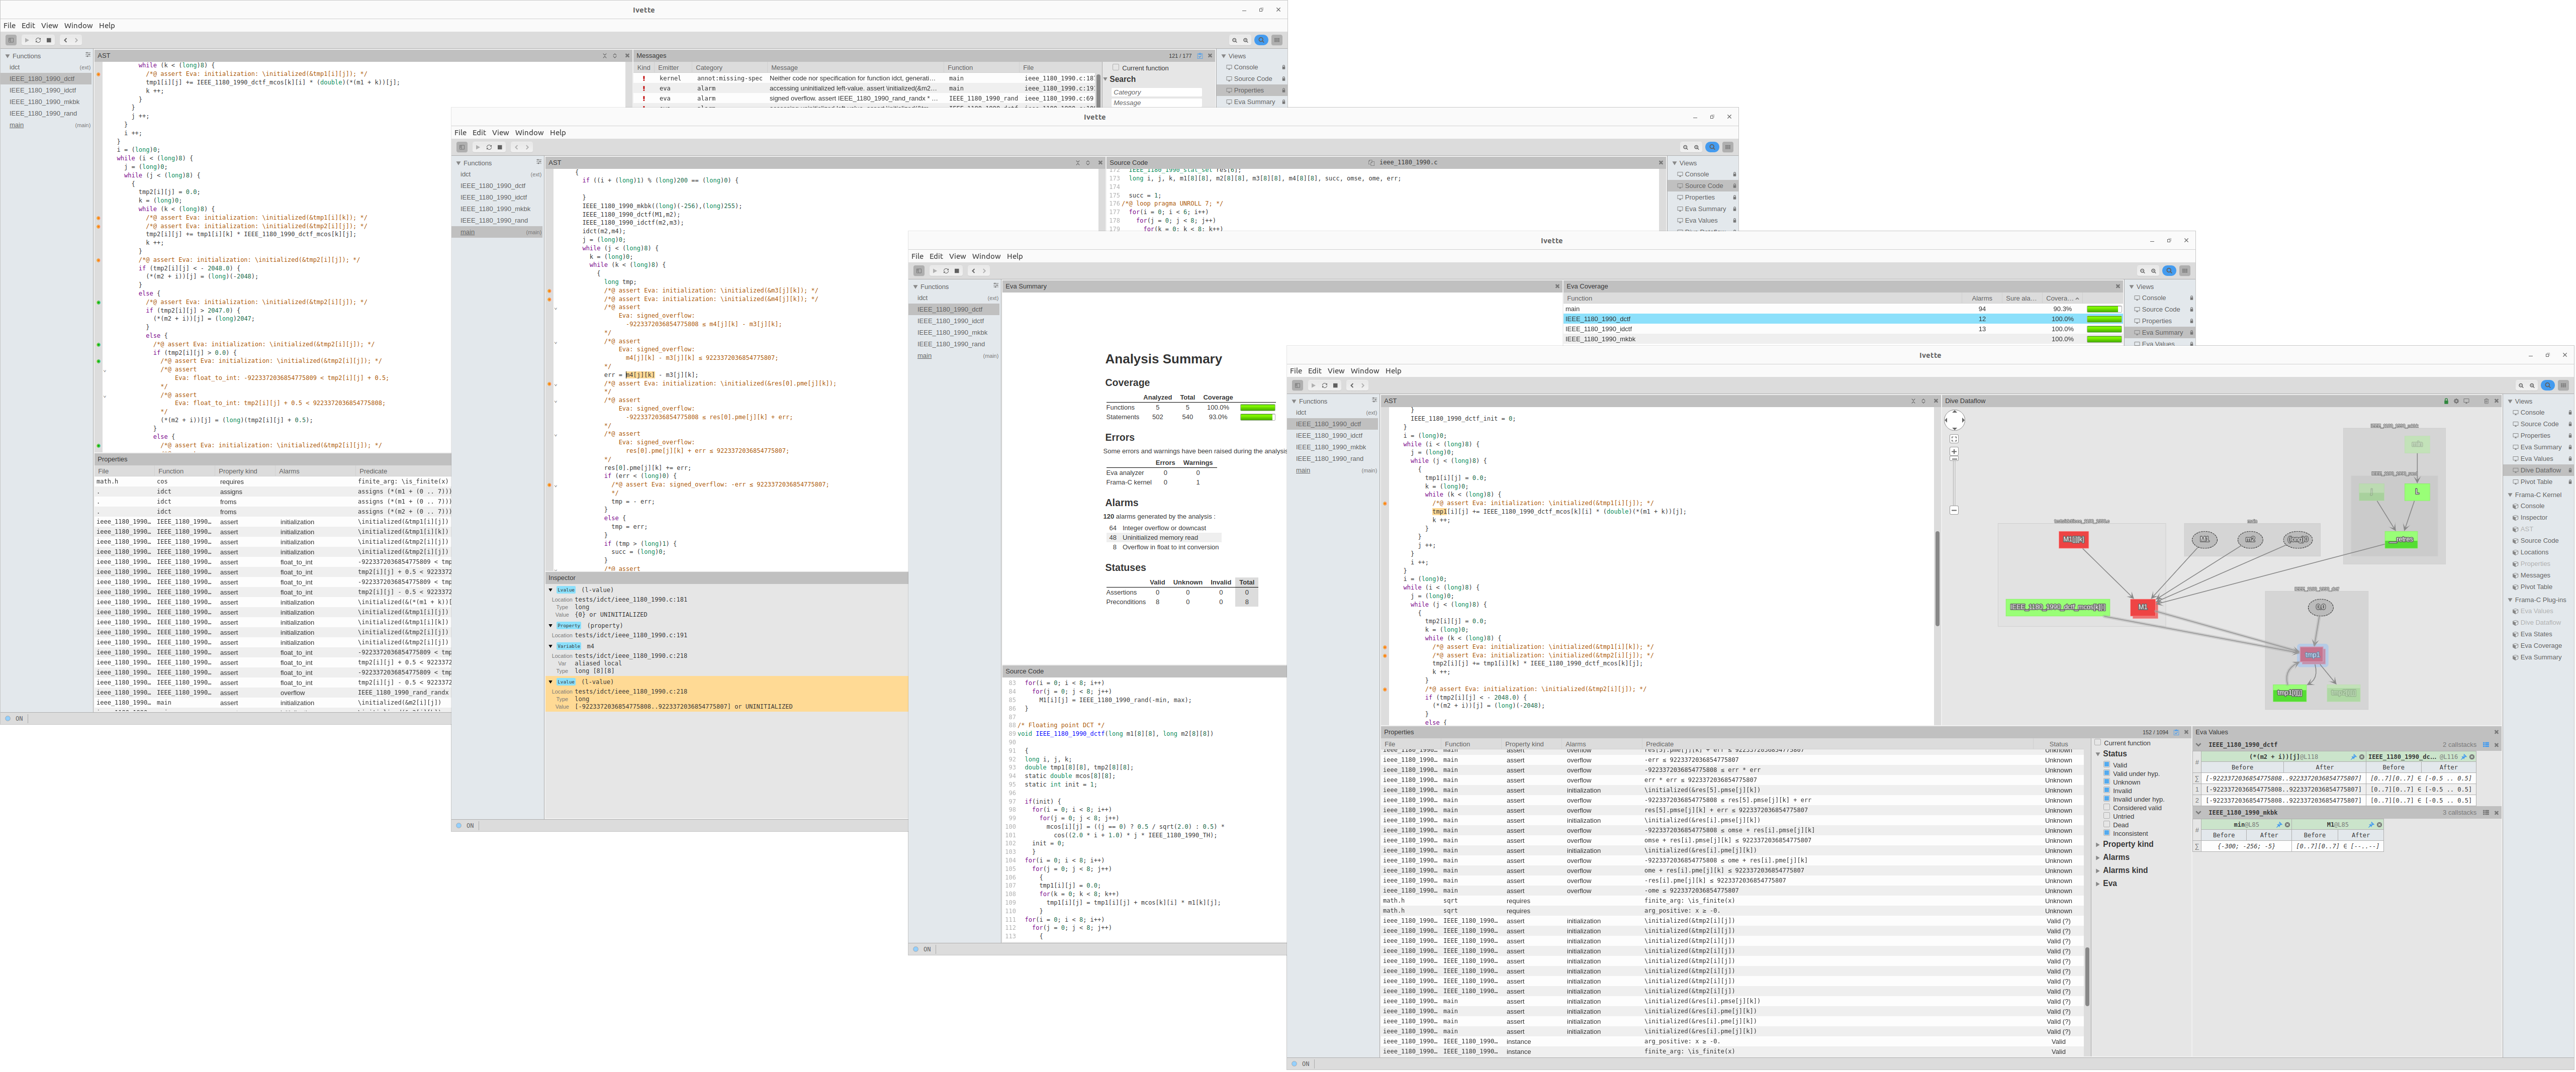2576x1072 pixels.
Task: Open Help menu in front Ivette window
Action: pyautogui.click(x=1393, y=371)
